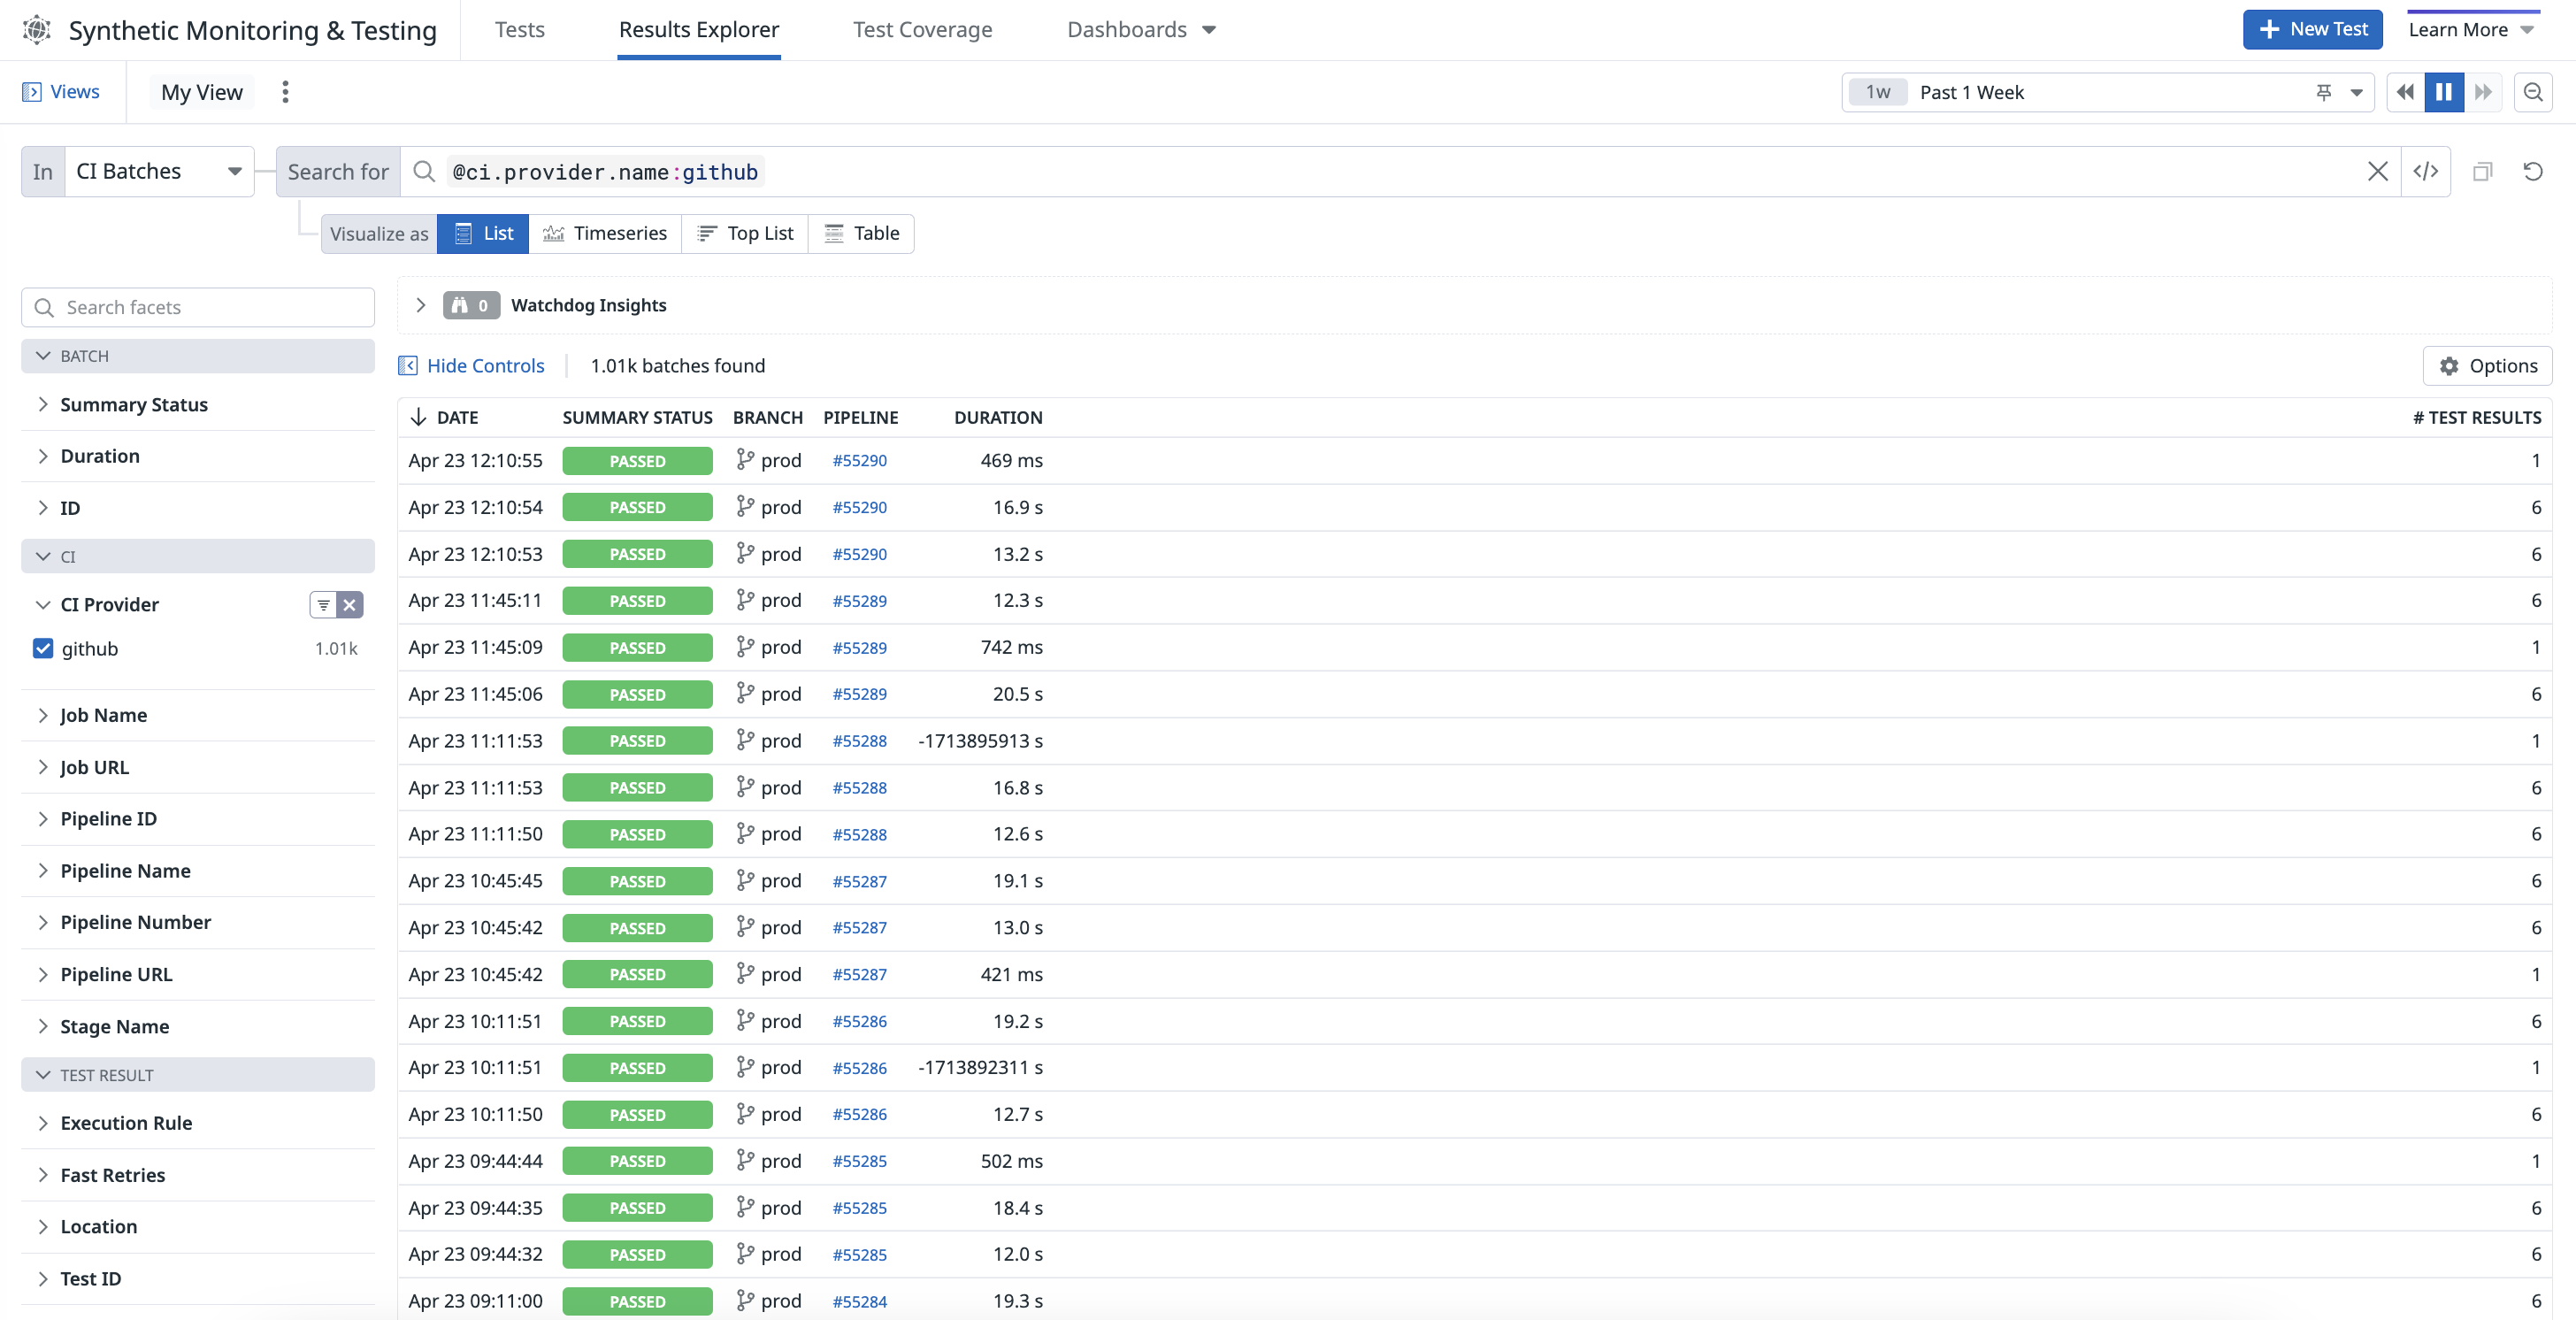Visualize as Timeseries

[604, 233]
